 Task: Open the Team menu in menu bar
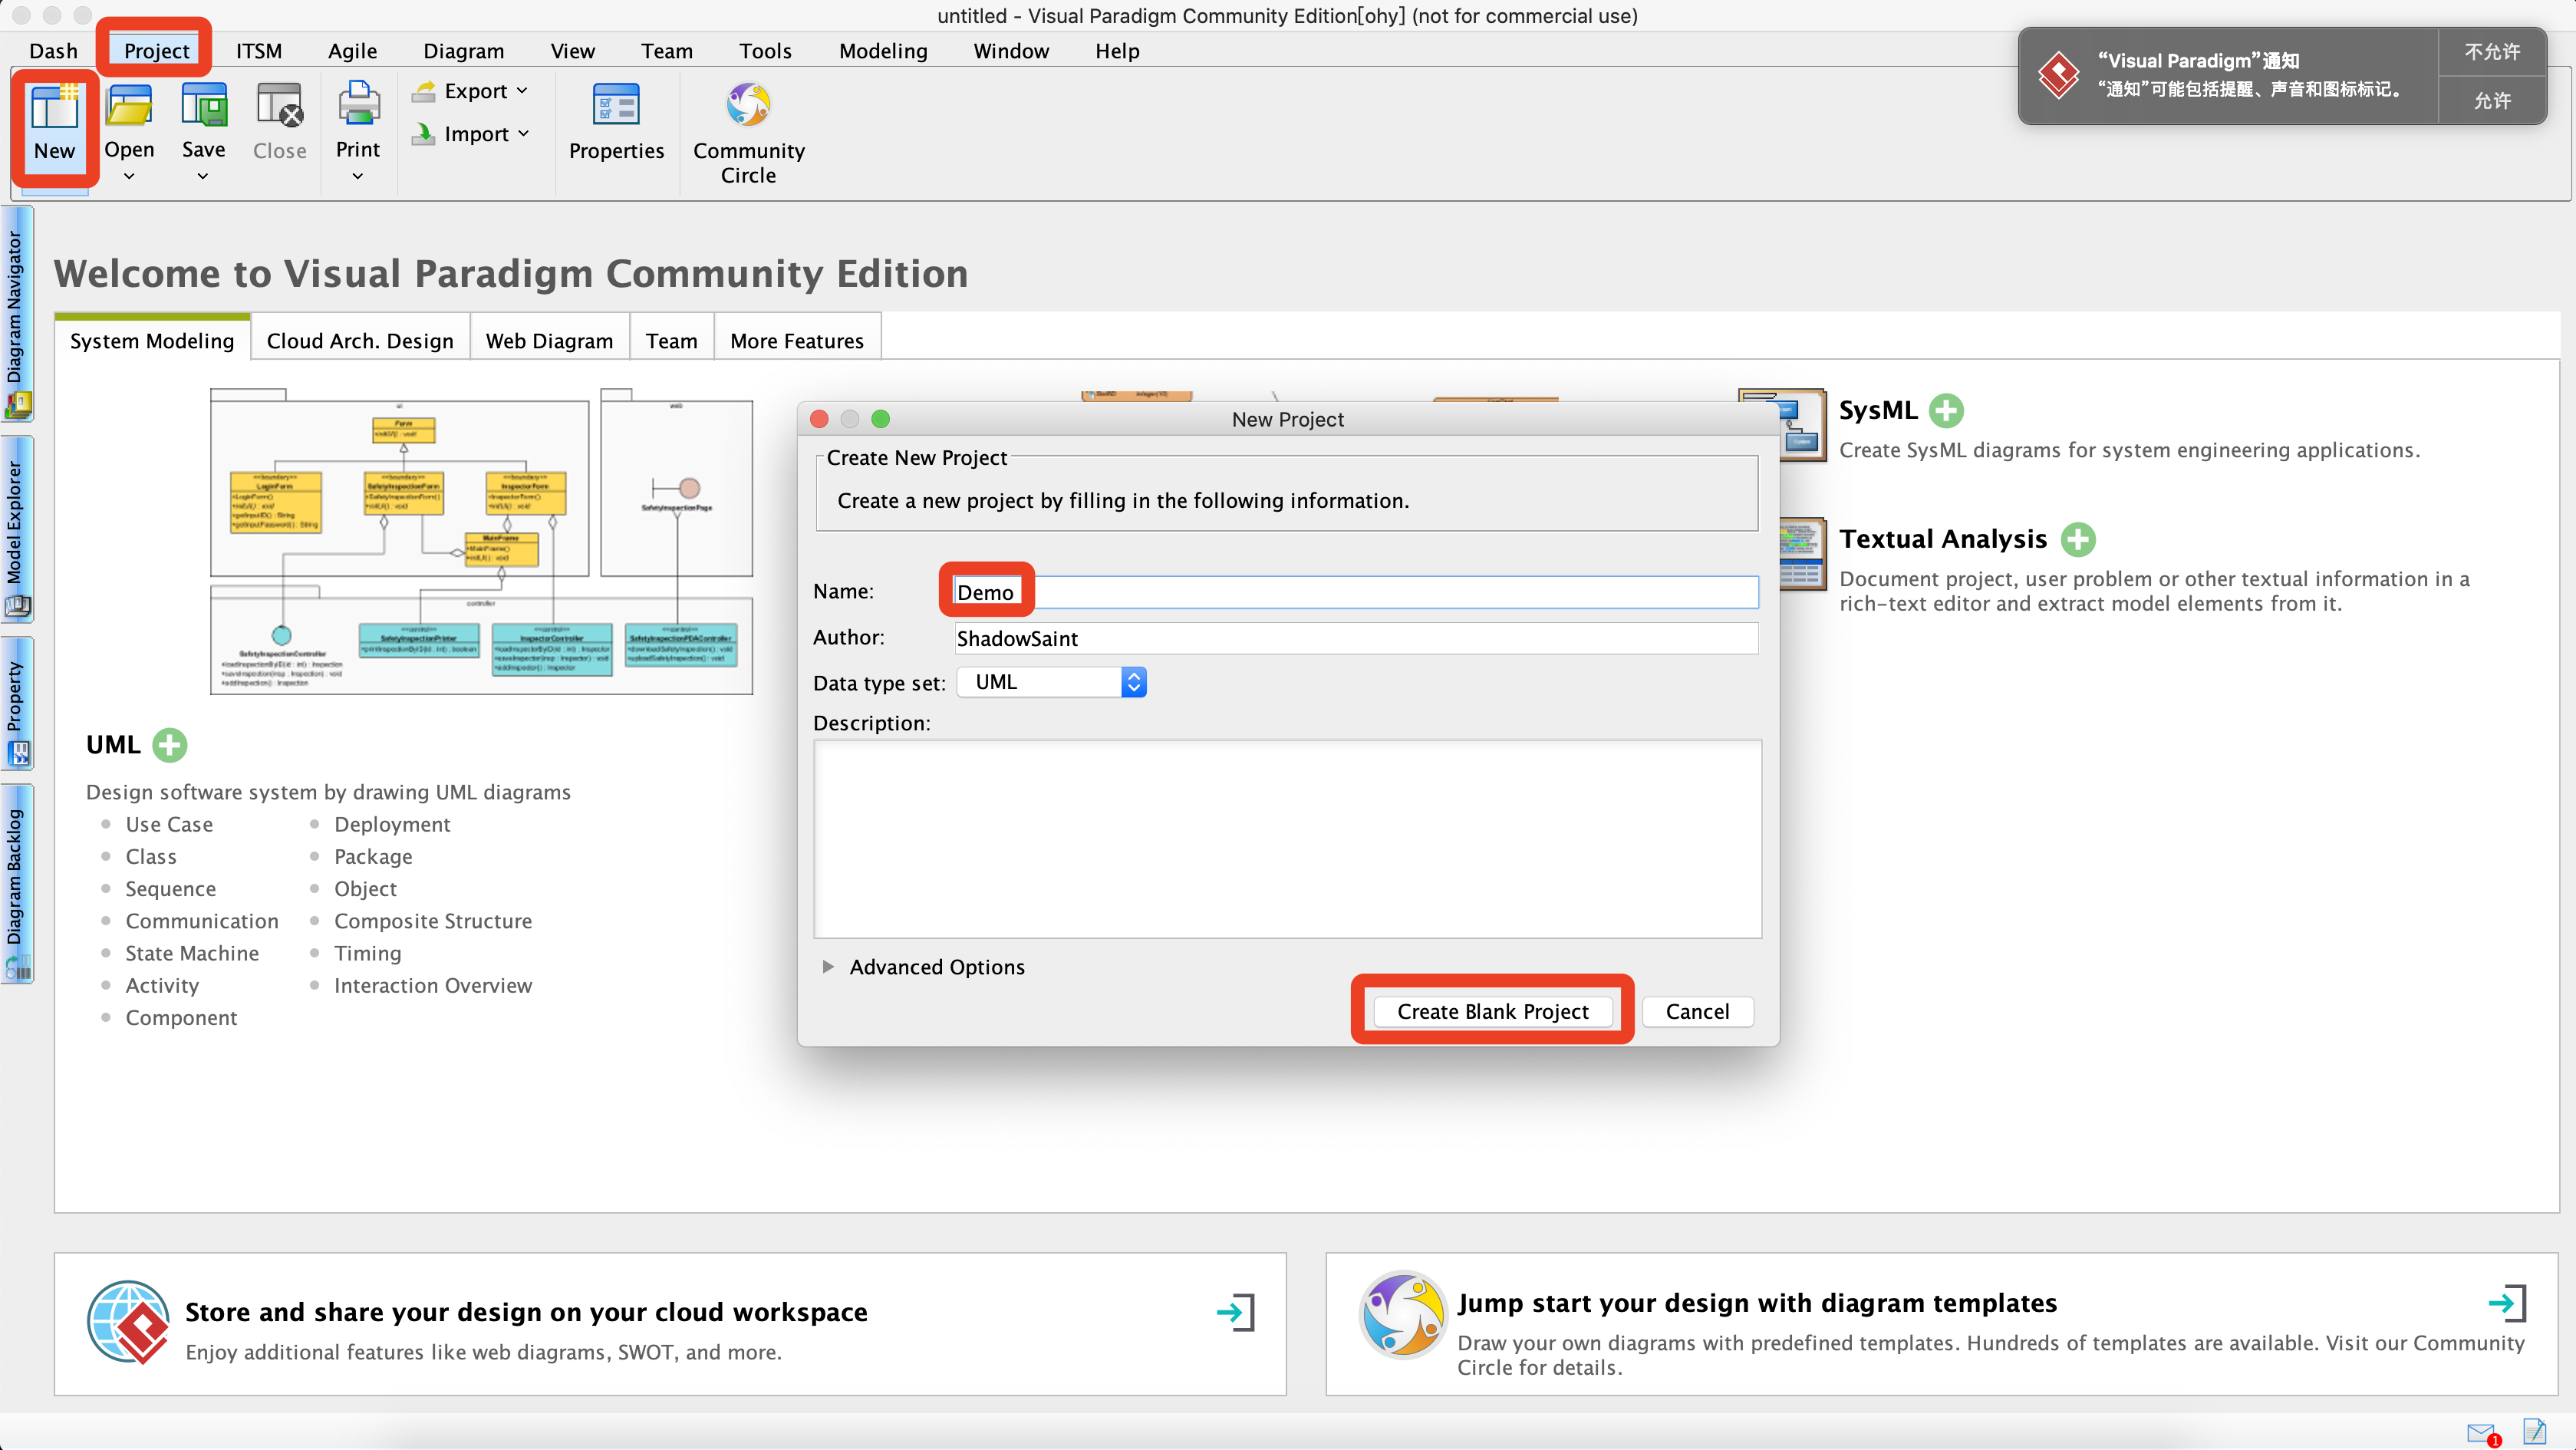pos(666,51)
